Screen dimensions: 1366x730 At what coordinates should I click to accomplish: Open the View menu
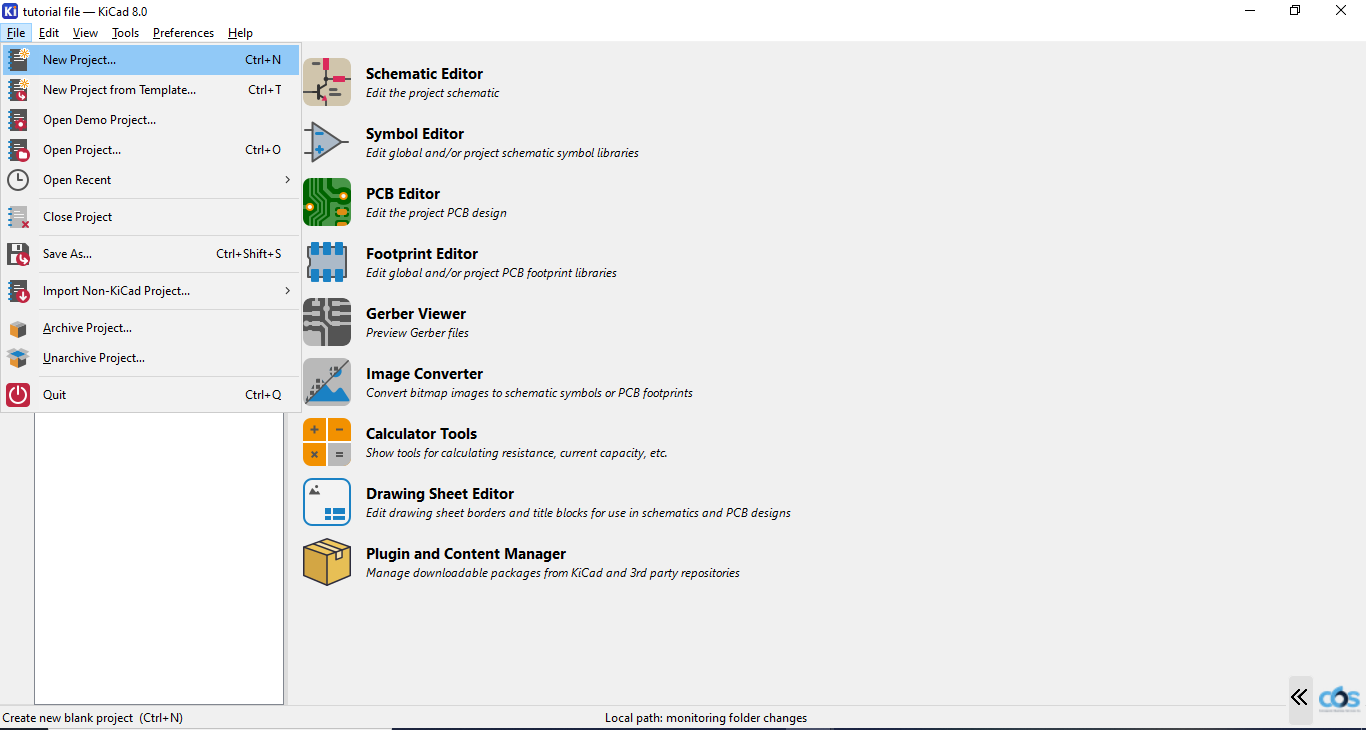[85, 33]
